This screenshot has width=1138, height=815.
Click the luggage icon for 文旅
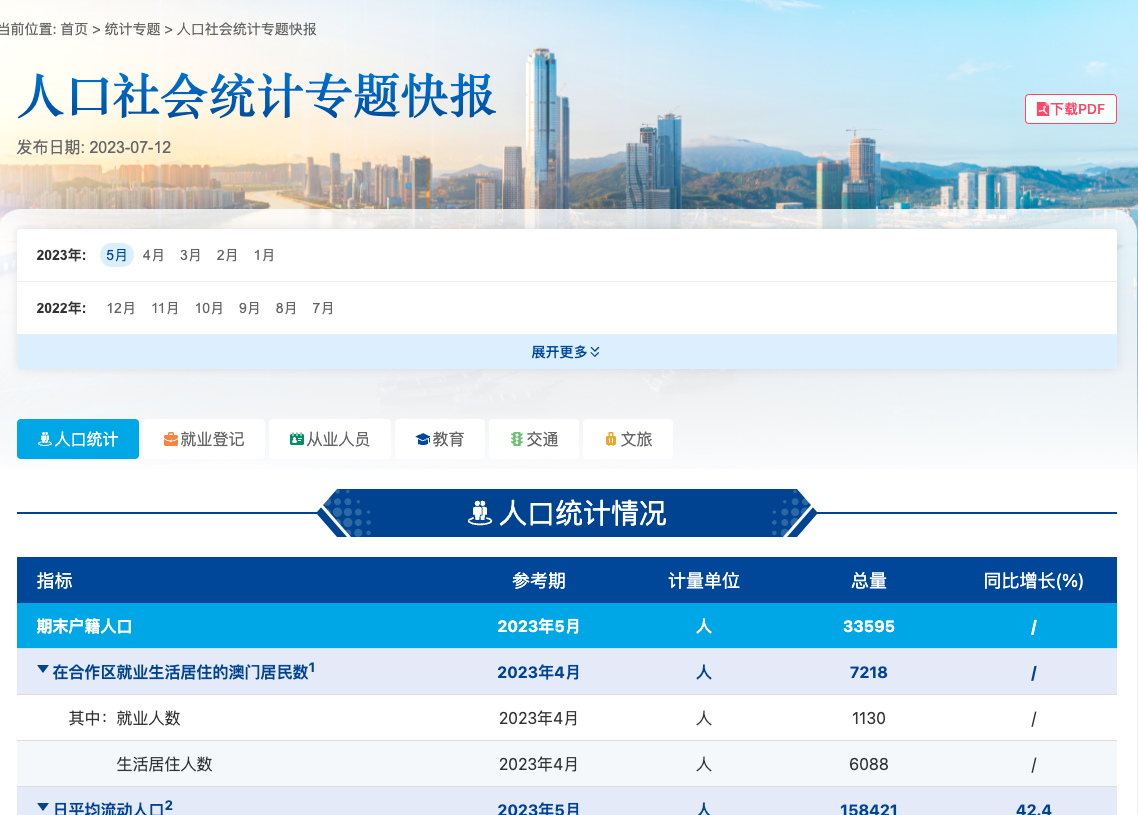(610, 439)
